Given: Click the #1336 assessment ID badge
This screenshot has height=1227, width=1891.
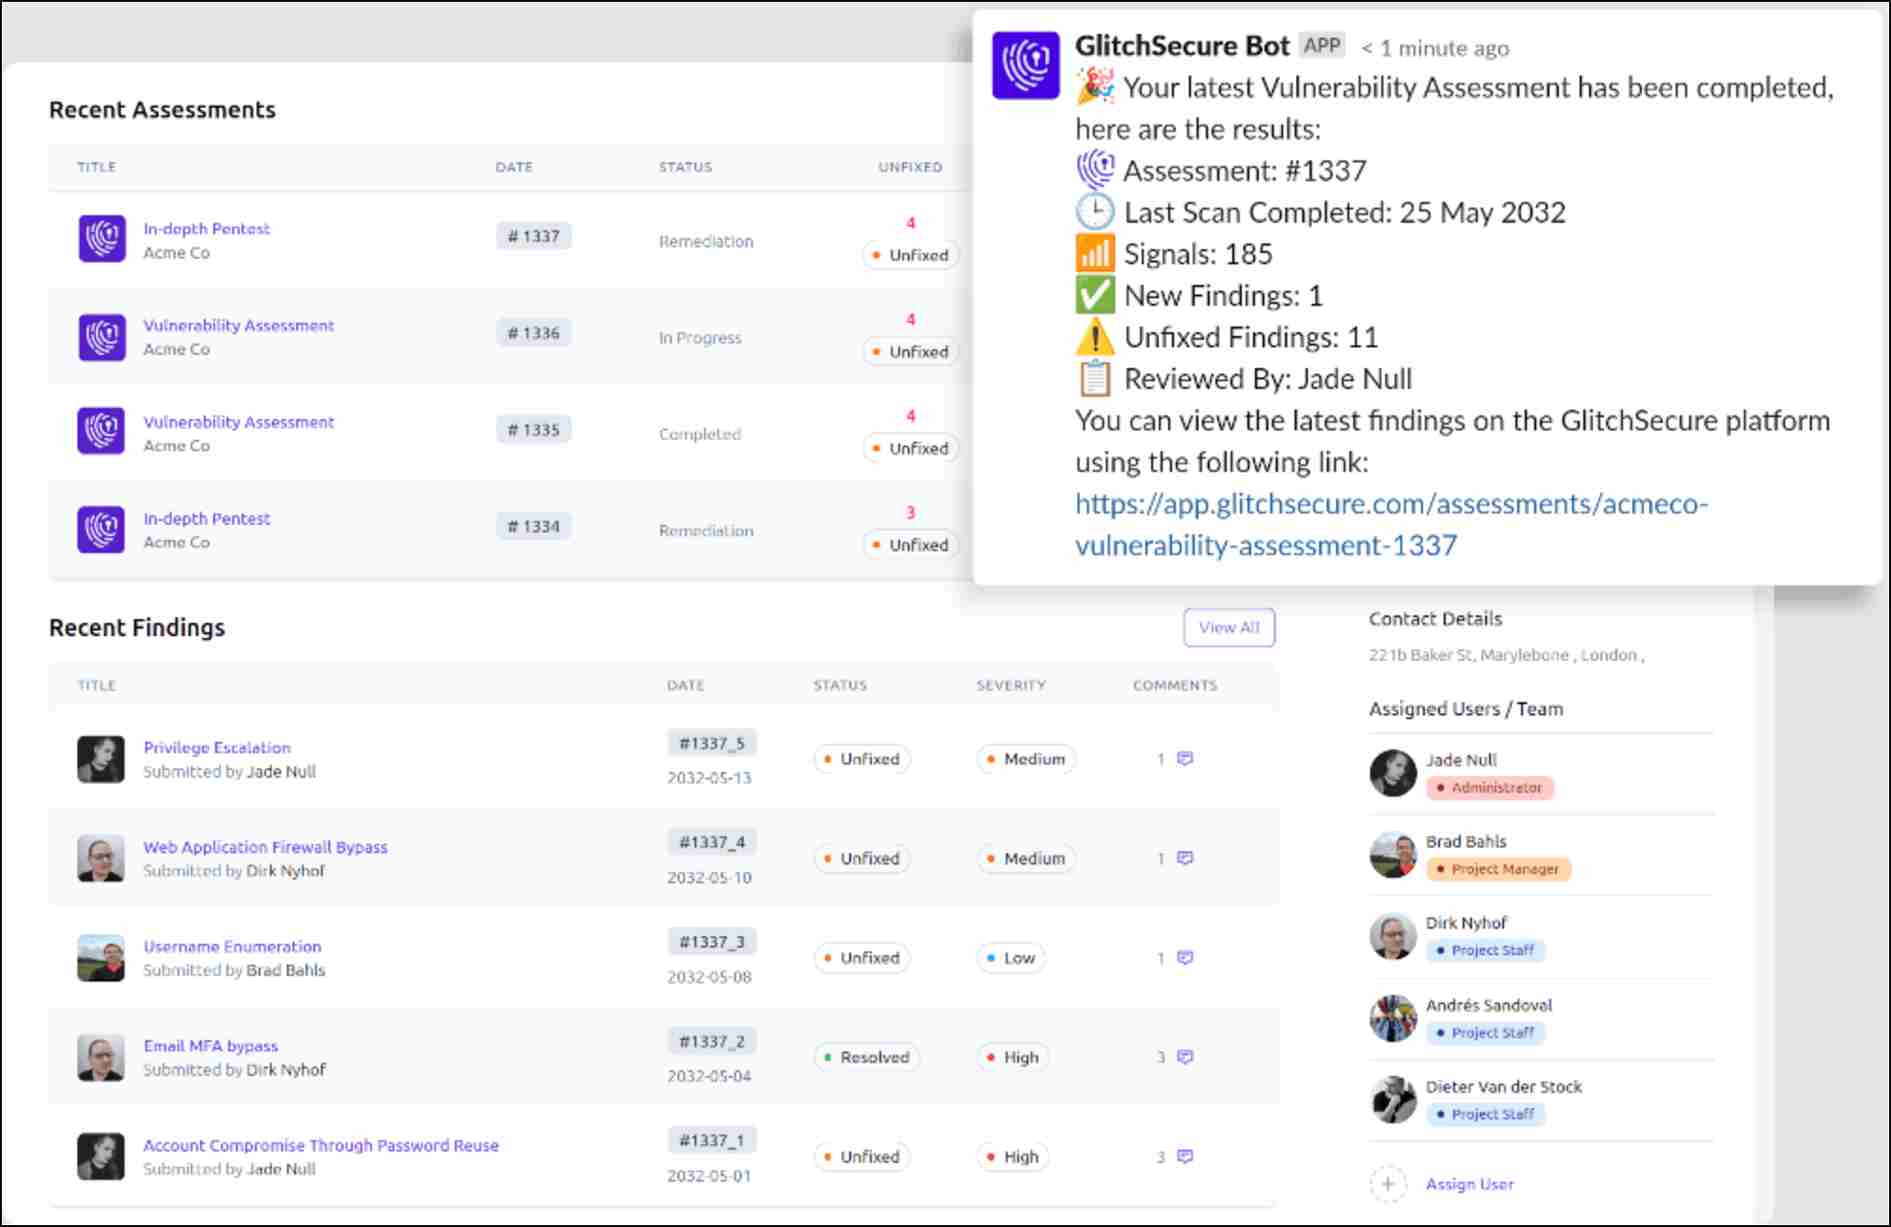Looking at the screenshot, I should pyautogui.click(x=534, y=332).
